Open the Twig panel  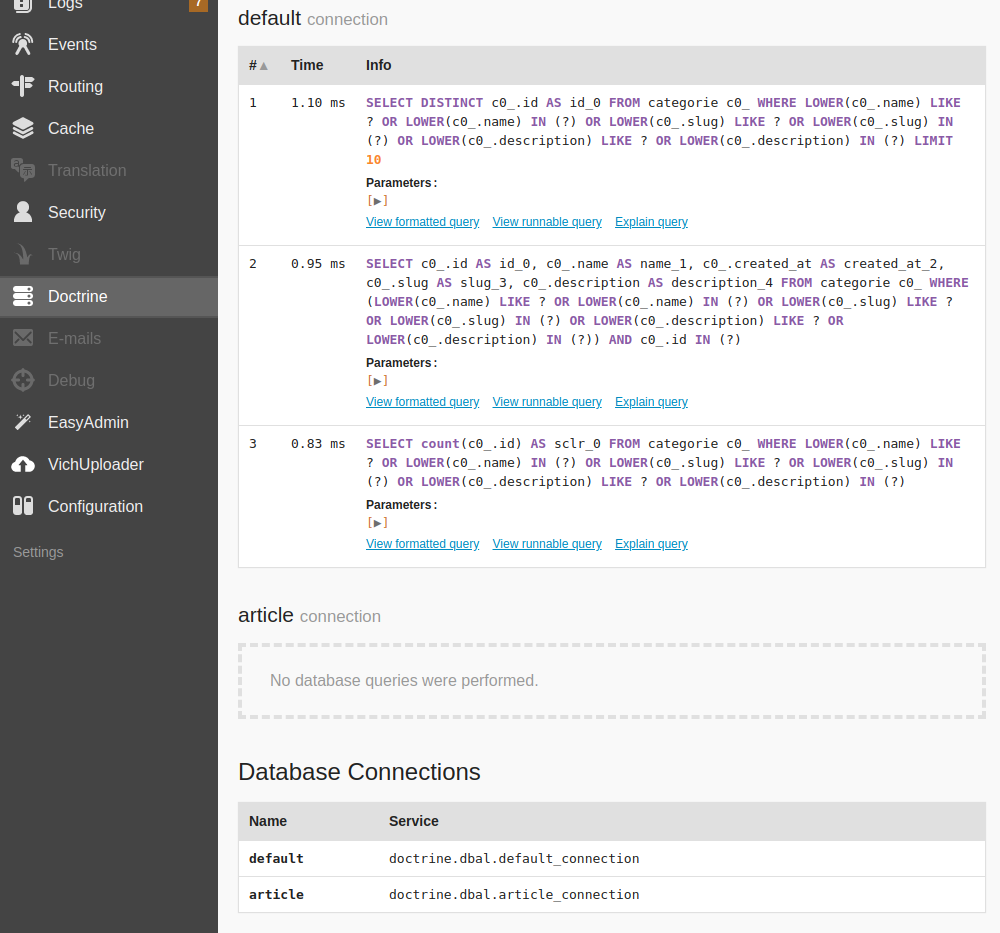(x=22, y=254)
